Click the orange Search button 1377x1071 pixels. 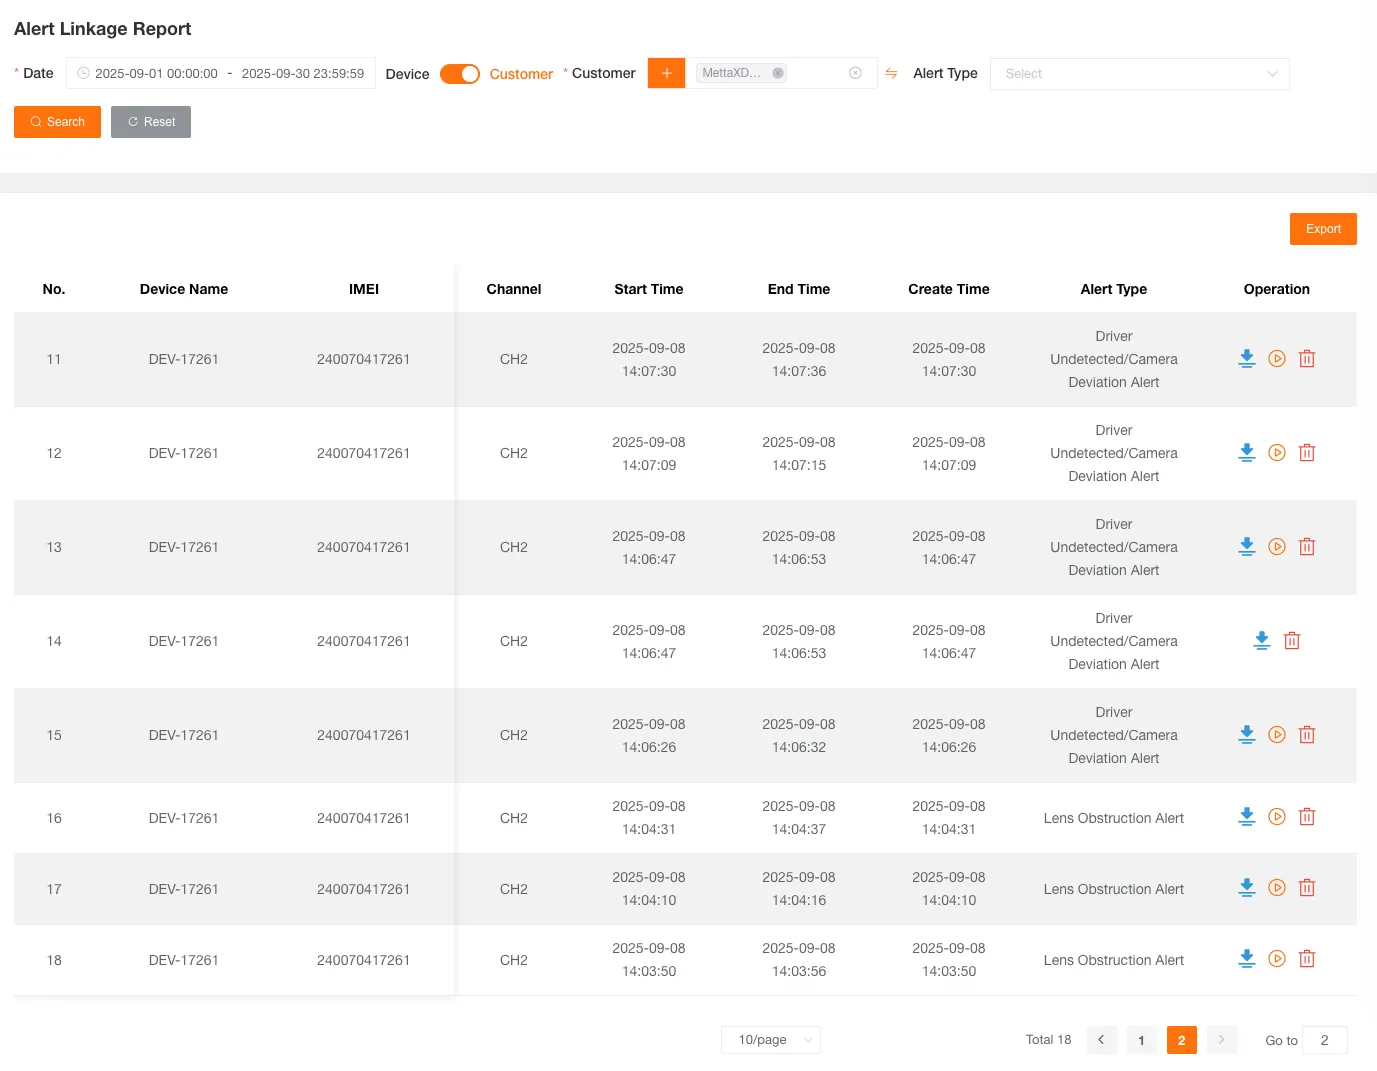point(57,122)
